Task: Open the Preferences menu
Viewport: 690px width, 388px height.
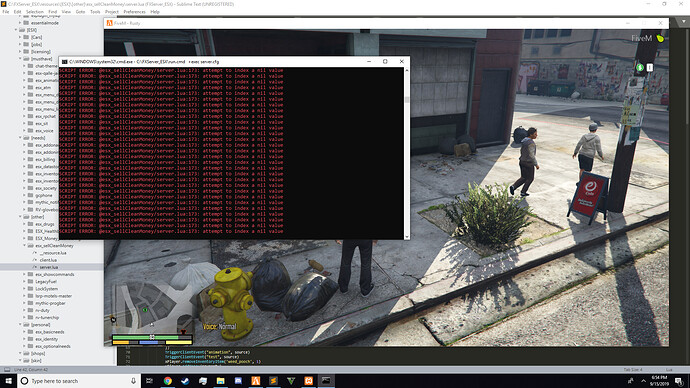Action: click(x=134, y=12)
